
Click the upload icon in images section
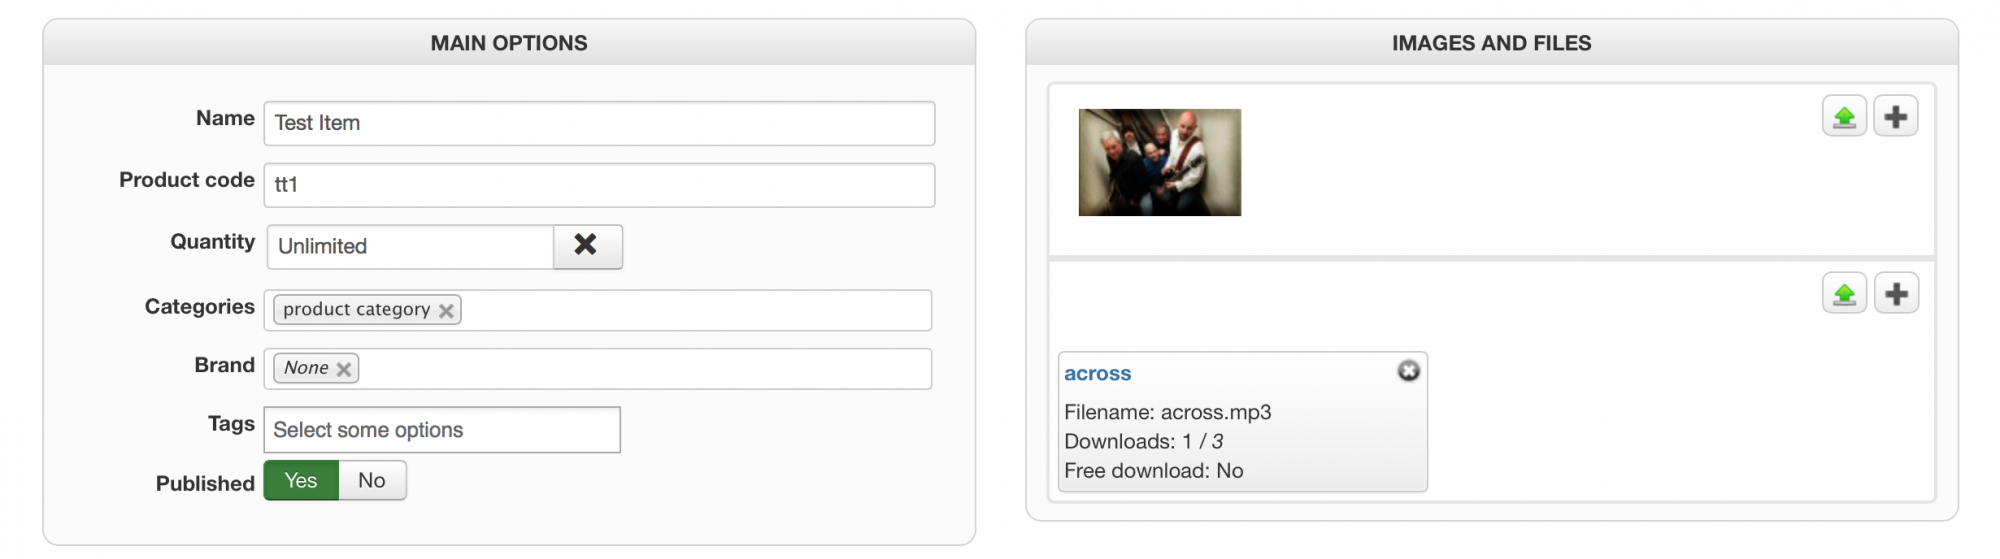click(x=1844, y=117)
